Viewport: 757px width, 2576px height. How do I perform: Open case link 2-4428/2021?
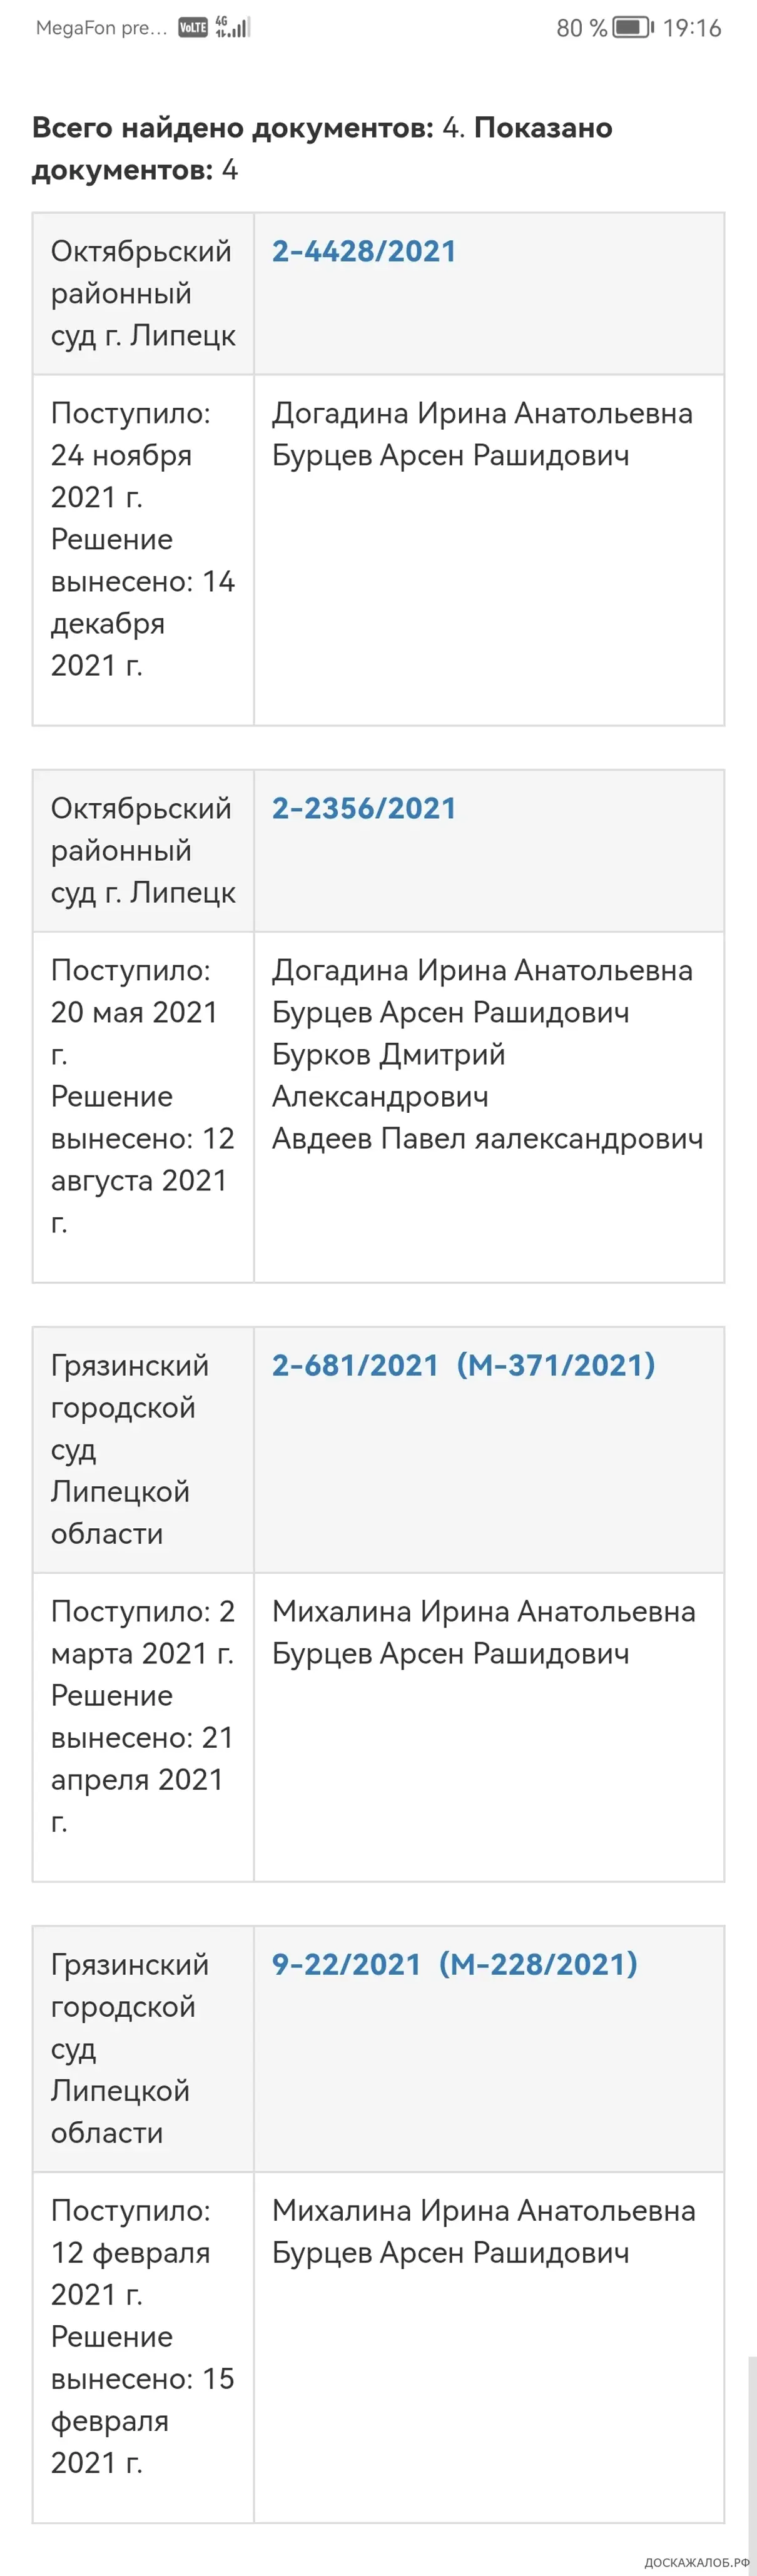(364, 251)
